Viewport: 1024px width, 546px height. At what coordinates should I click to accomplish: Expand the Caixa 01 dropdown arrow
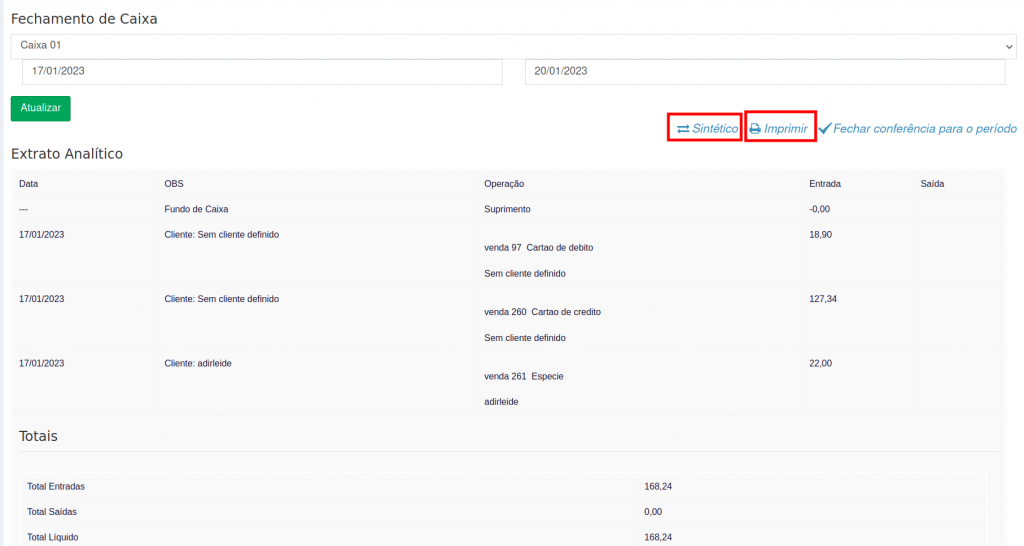(1008, 46)
